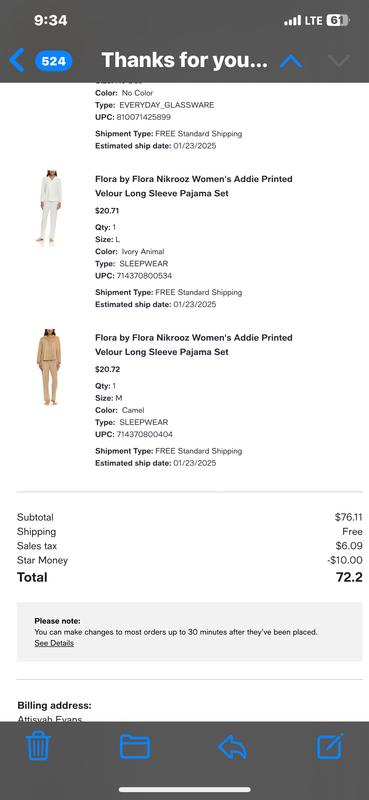This screenshot has width=369, height=800.
Task: Reply using the arrow icon
Action: pyautogui.click(x=233, y=747)
